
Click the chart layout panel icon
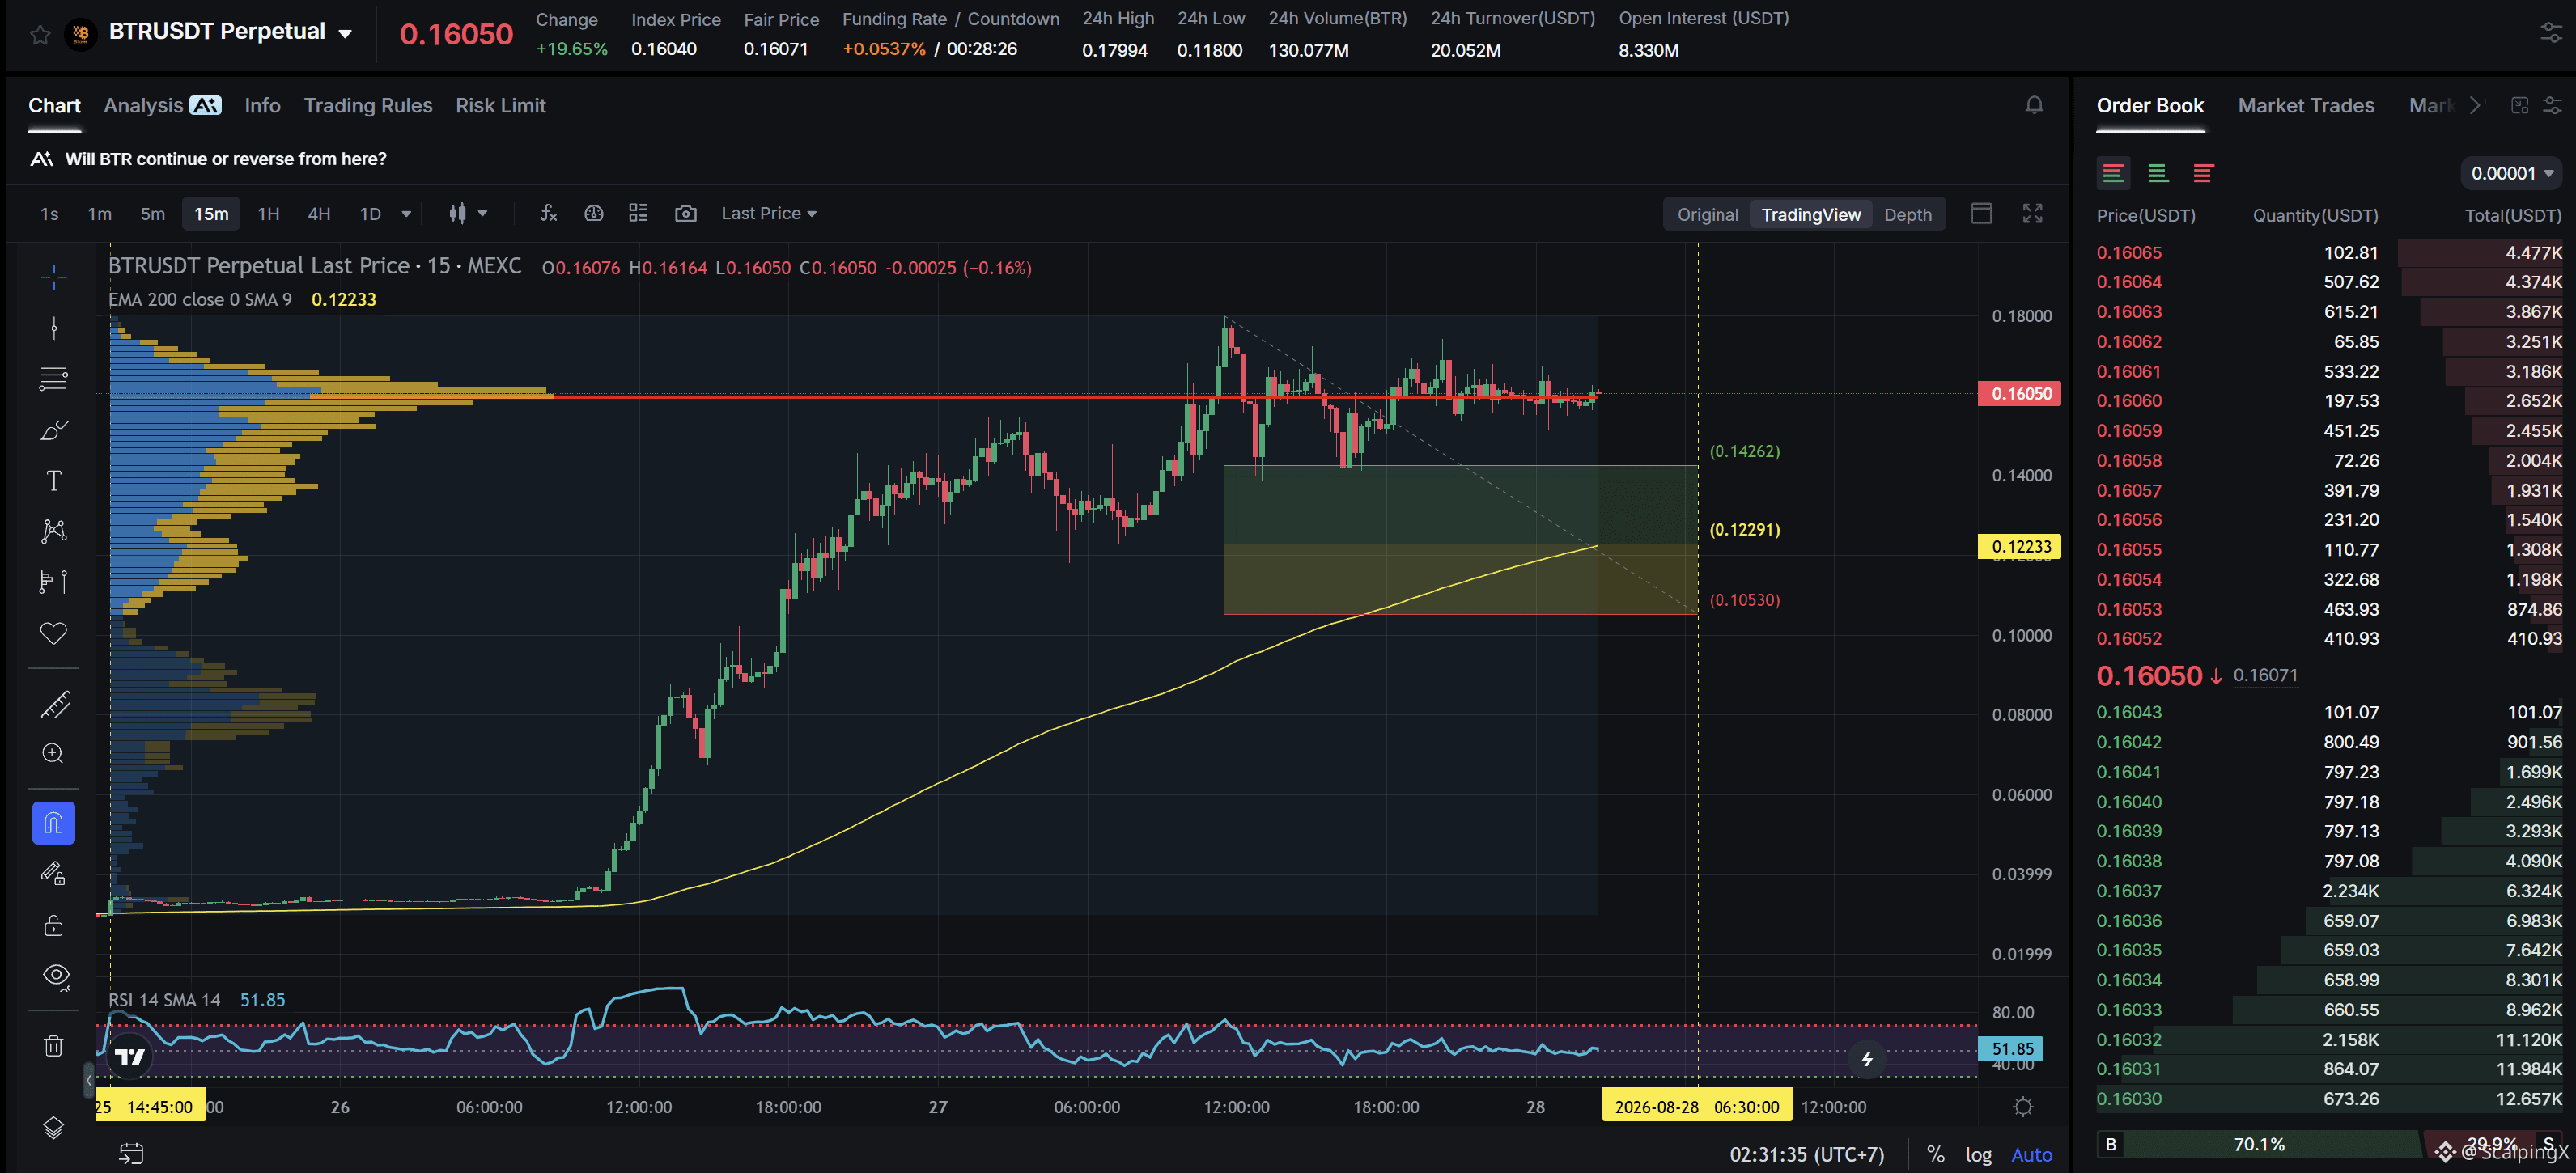1981,213
